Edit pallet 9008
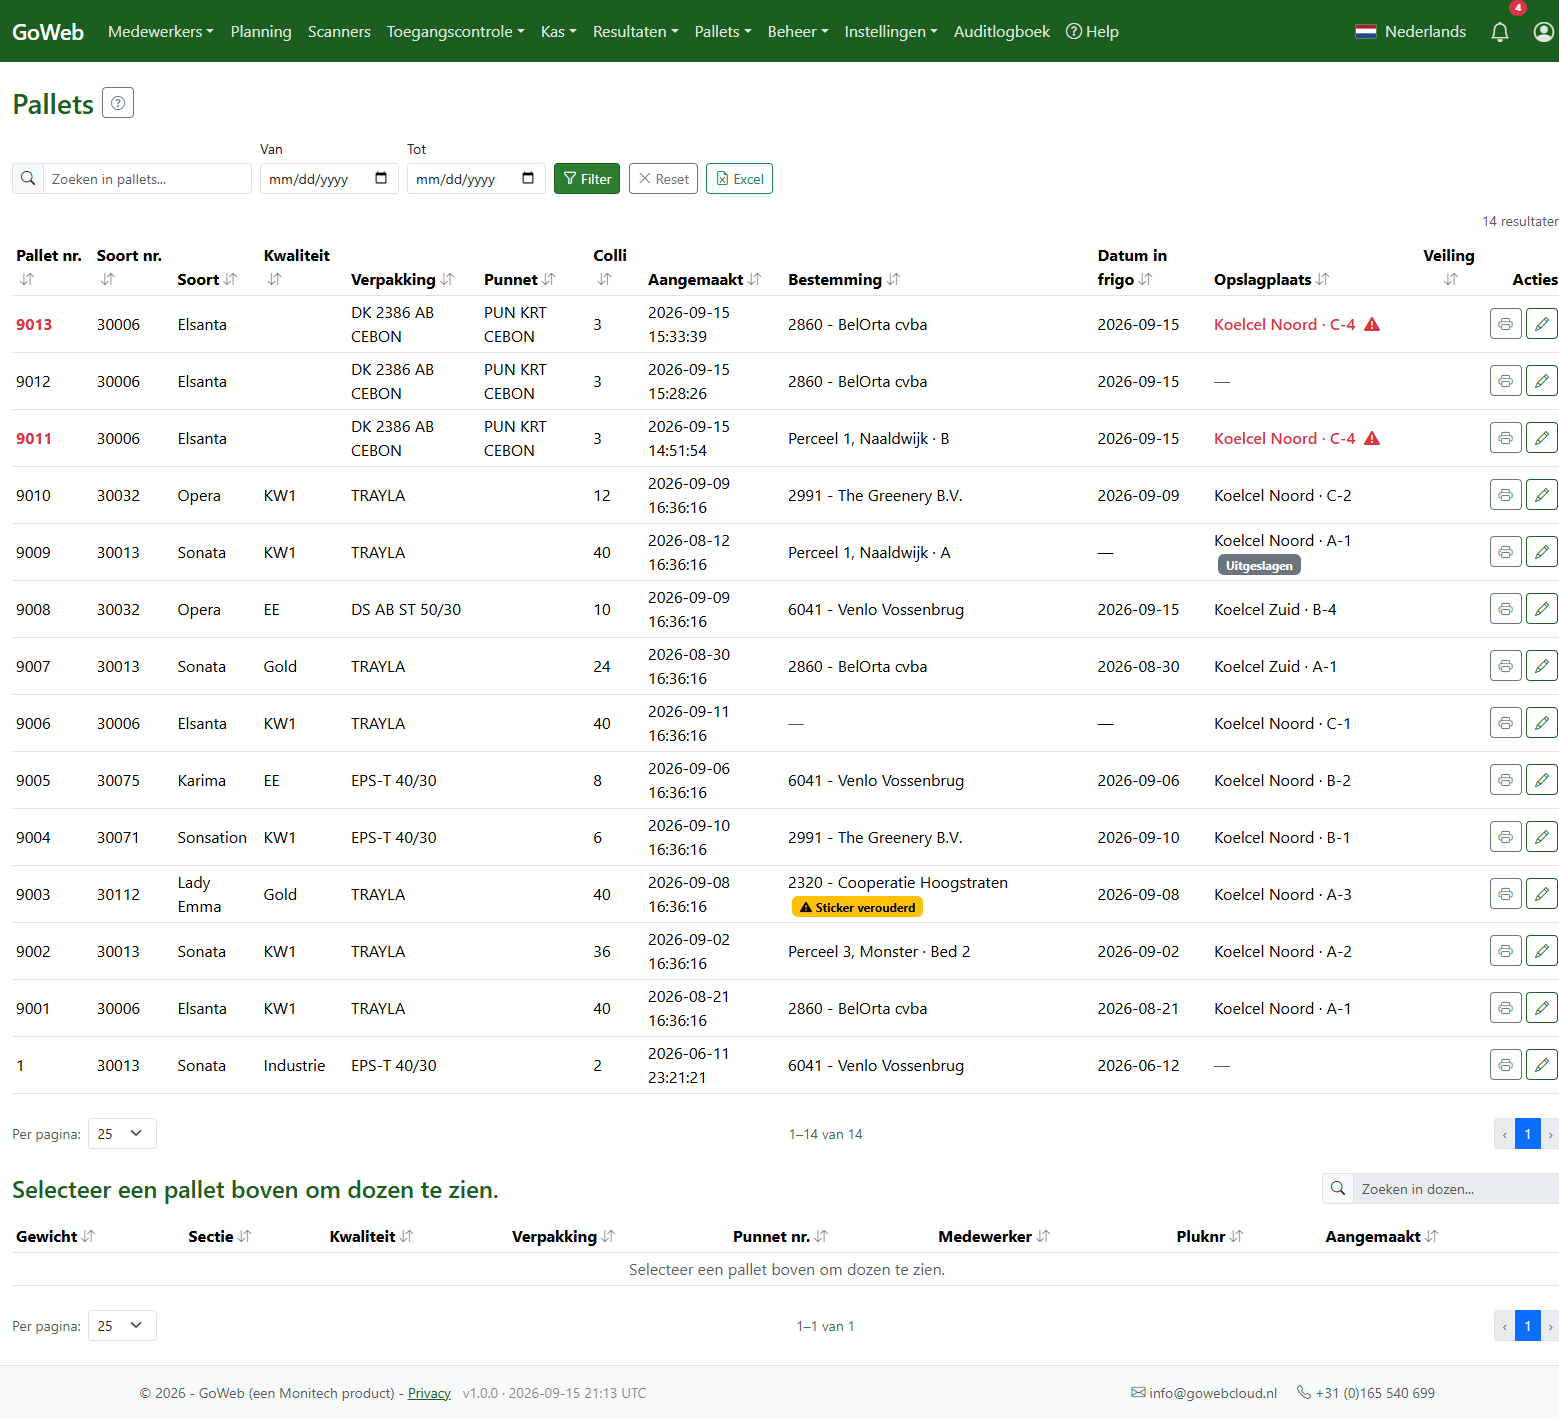Image resolution: width=1559 pixels, height=1419 pixels. click(x=1542, y=609)
